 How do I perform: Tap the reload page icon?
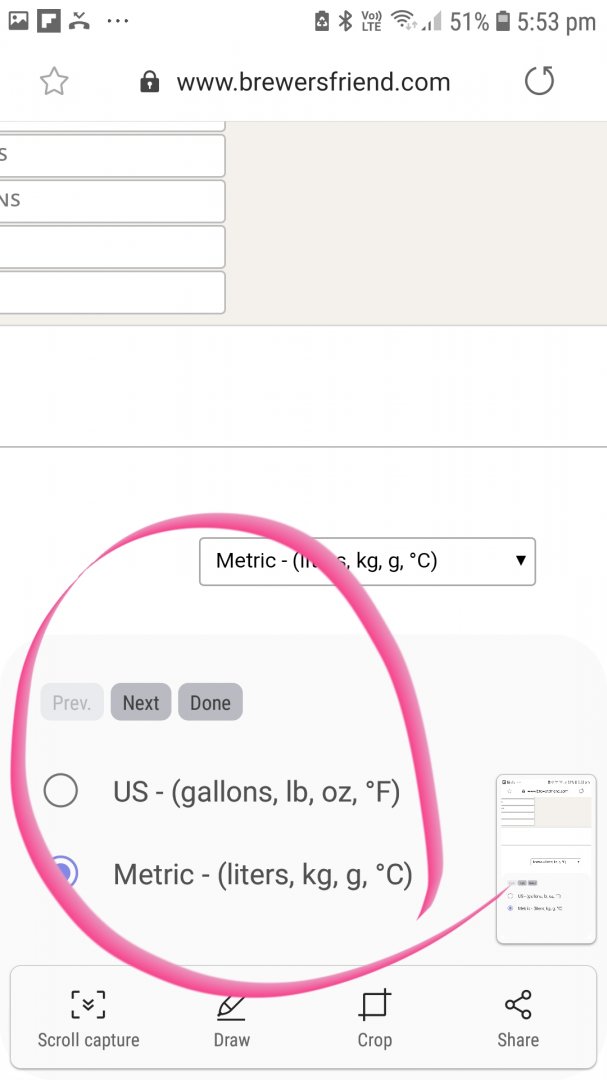pyautogui.click(x=539, y=82)
